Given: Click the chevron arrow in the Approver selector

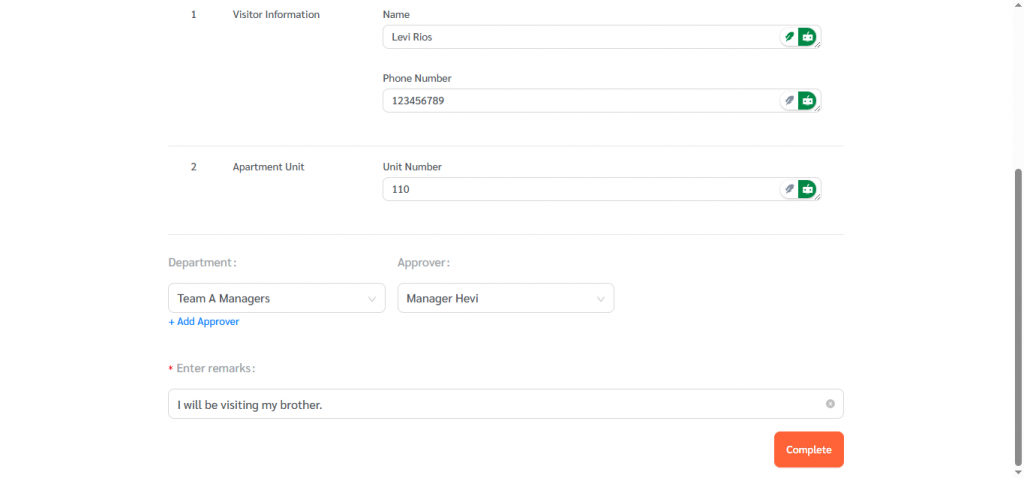Looking at the screenshot, I should [601, 299].
